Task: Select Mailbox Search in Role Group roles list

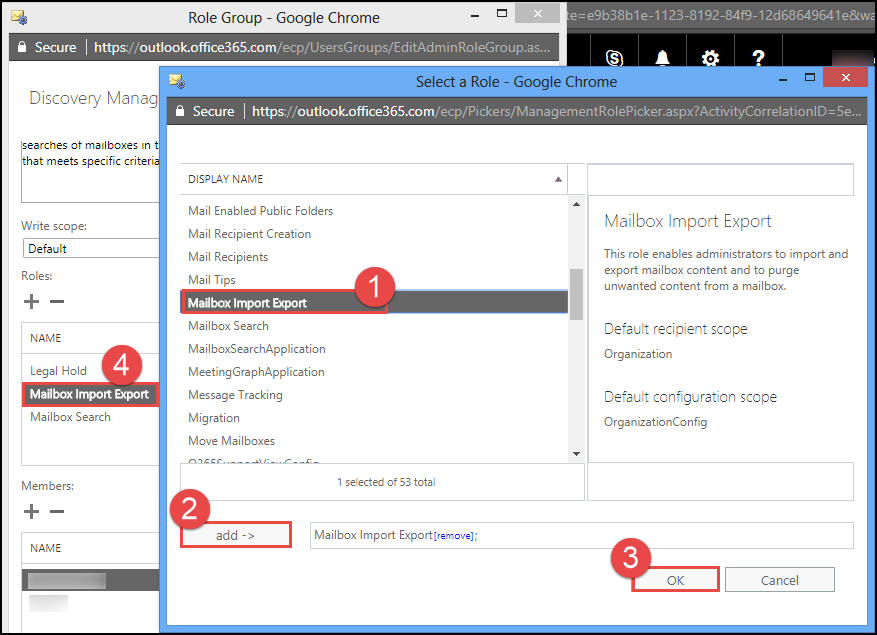Action: [x=91, y=417]
